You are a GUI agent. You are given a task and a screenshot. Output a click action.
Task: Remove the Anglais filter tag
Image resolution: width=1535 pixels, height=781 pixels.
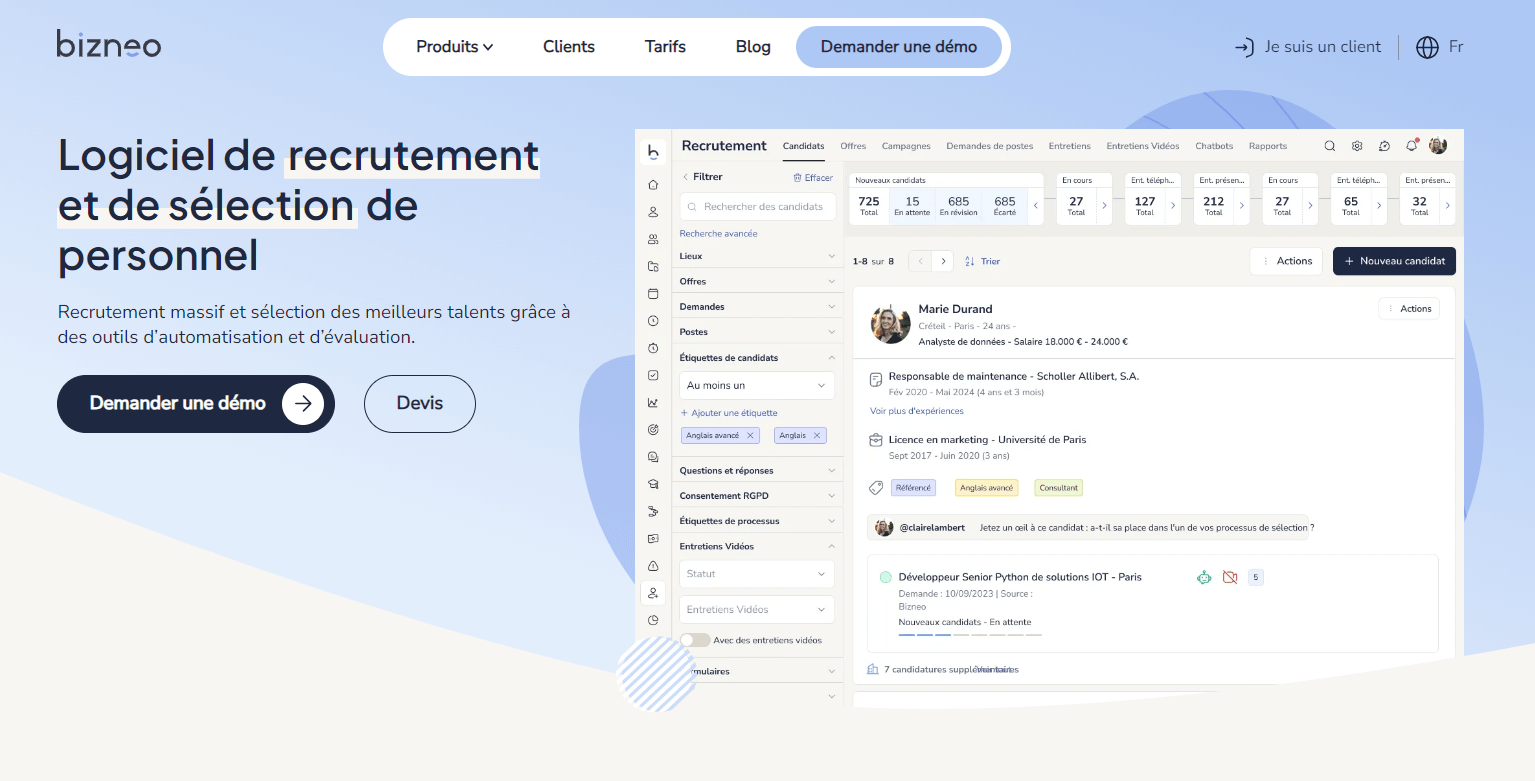coord(816,435)
